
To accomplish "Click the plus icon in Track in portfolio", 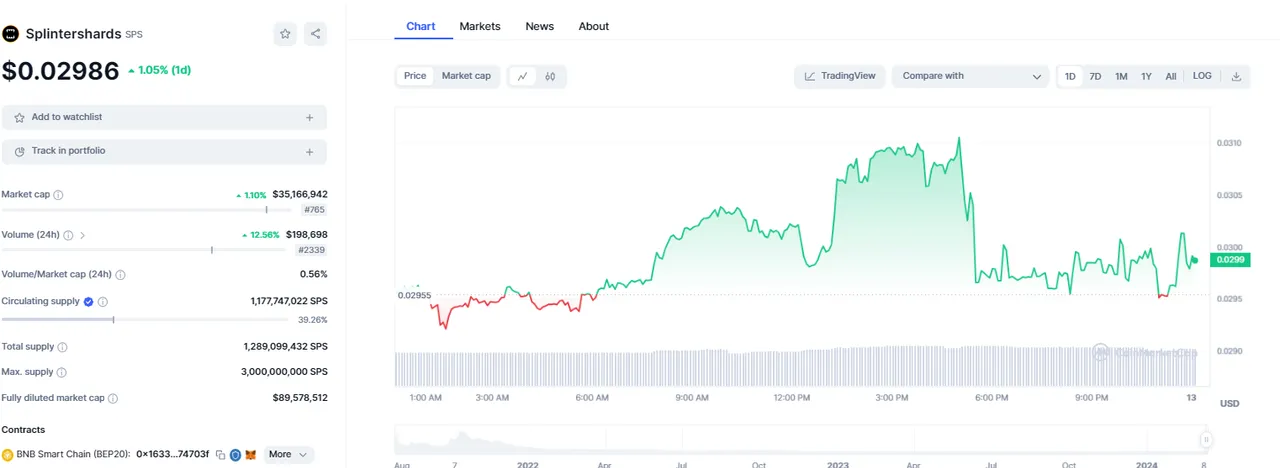I will pos(310,152).
